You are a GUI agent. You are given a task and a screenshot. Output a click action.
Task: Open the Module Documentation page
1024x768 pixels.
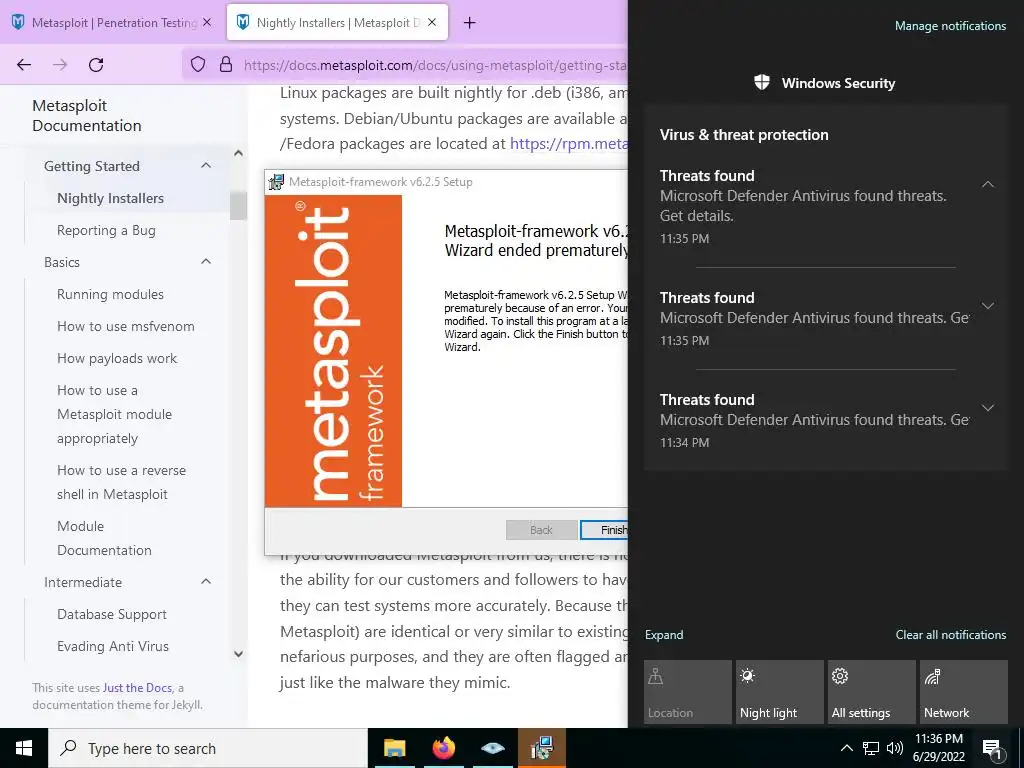coord(104,538)
